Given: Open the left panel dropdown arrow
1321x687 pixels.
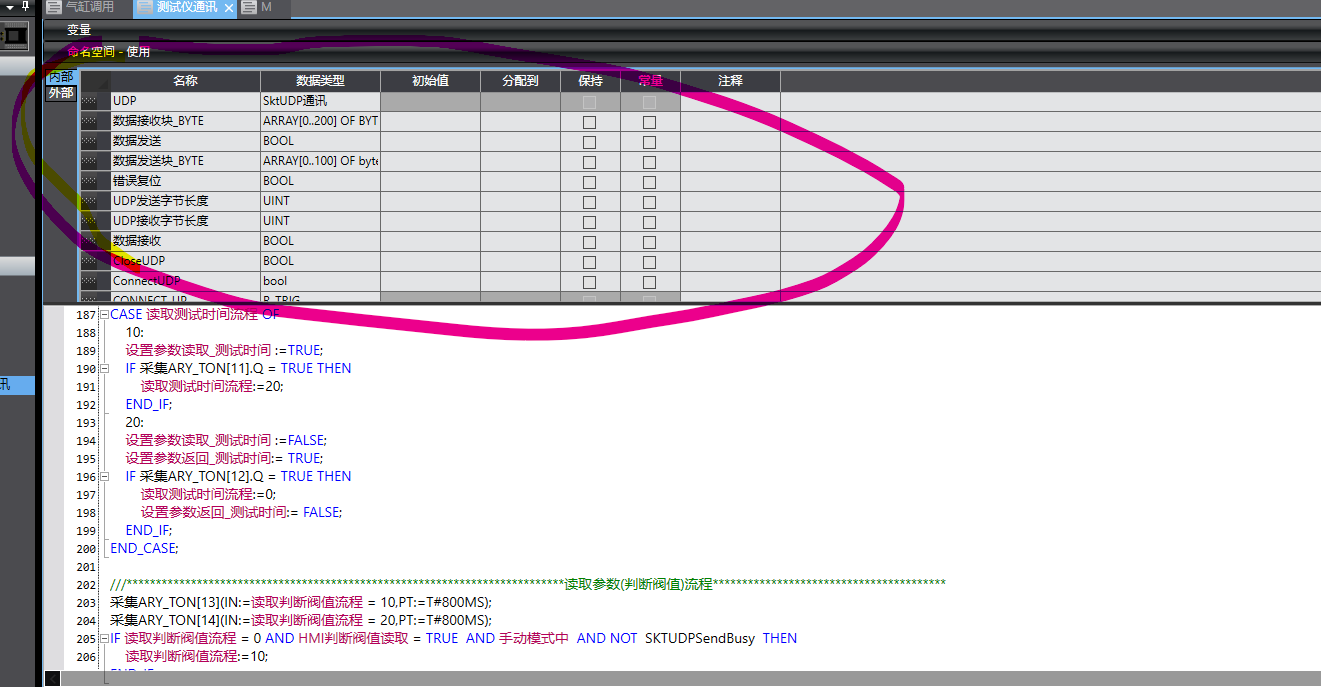Looking at the screenshot, I should point(10,7).
